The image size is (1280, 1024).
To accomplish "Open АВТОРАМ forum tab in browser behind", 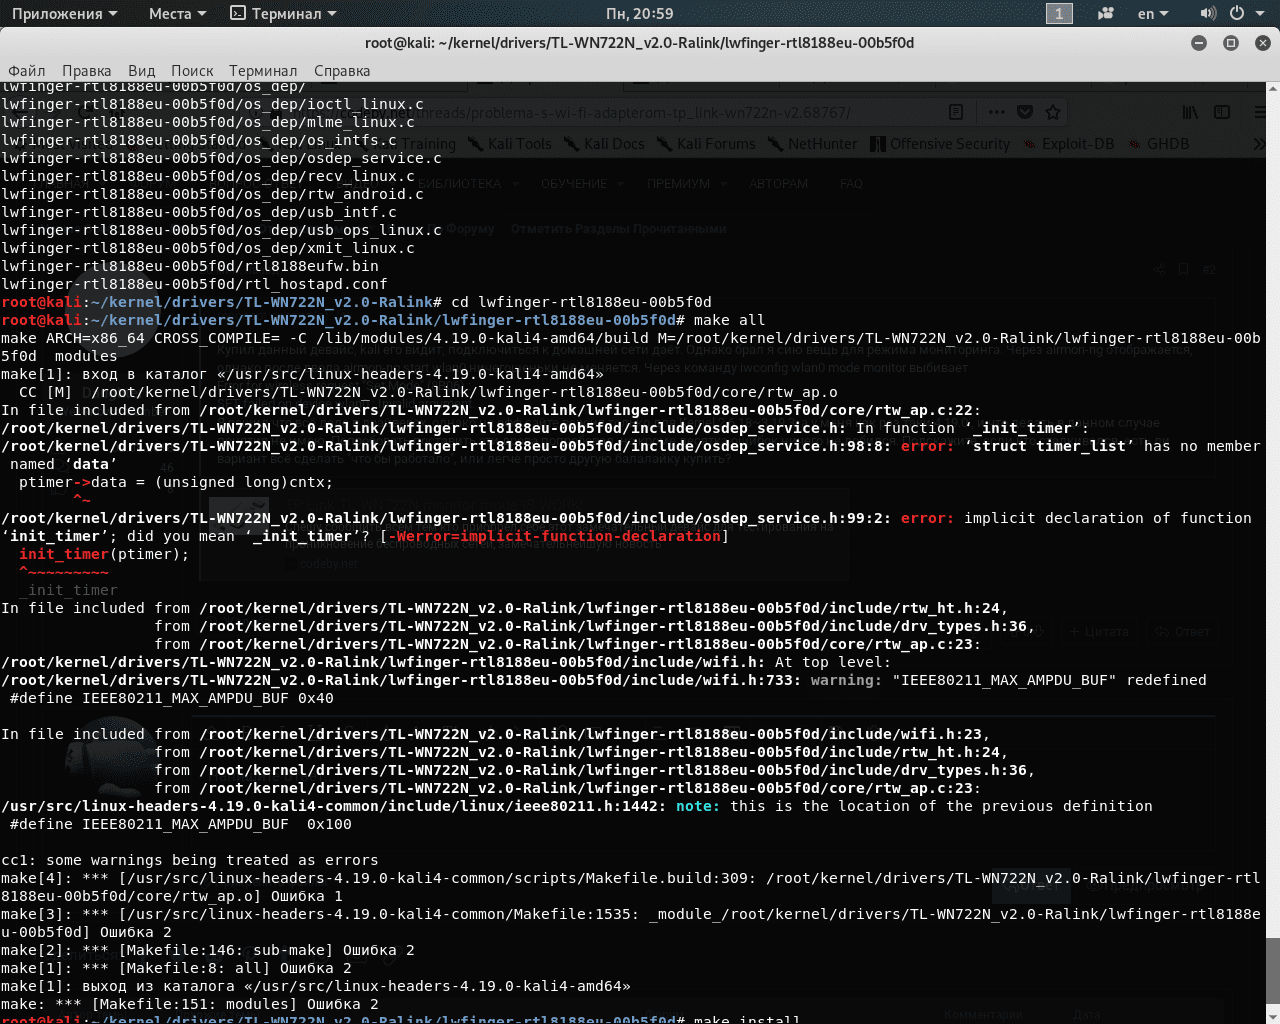I will pos(778,184).
